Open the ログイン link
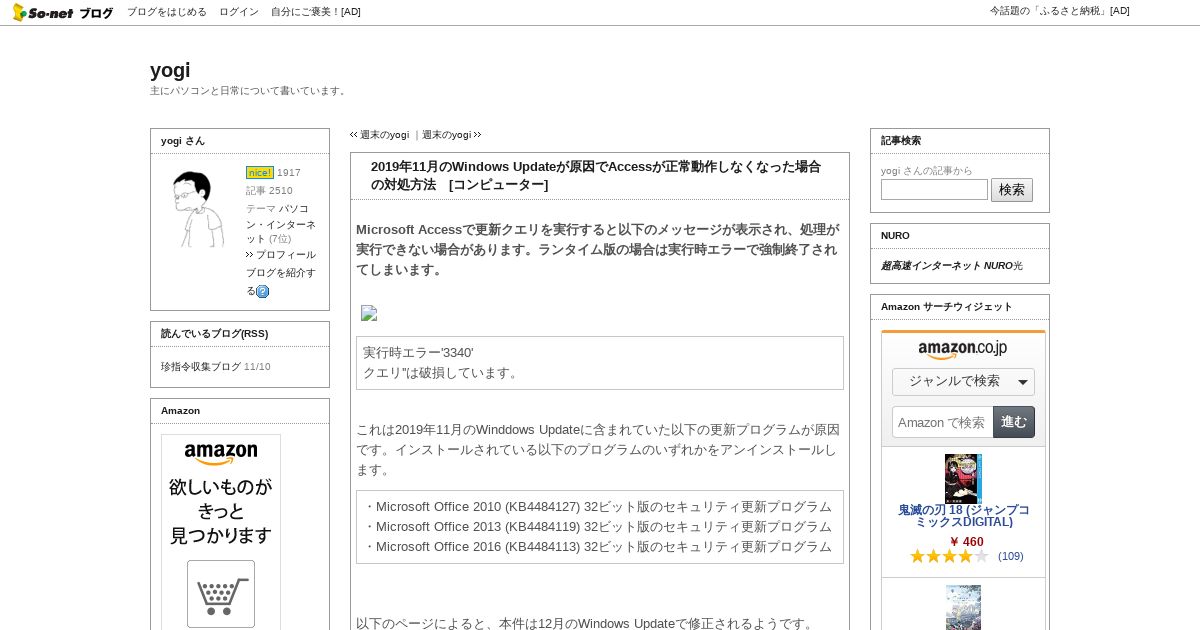This screenshot has height=630, width=1200. click(239, 12)
